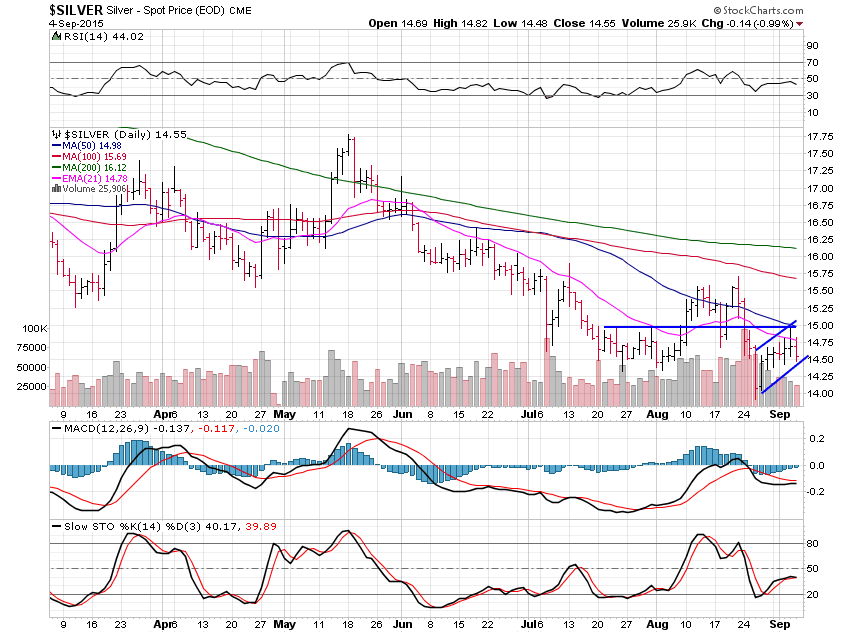Click the stochastic axis label 50
Viewport: 850px width, 633px height.
pos(813,569)
